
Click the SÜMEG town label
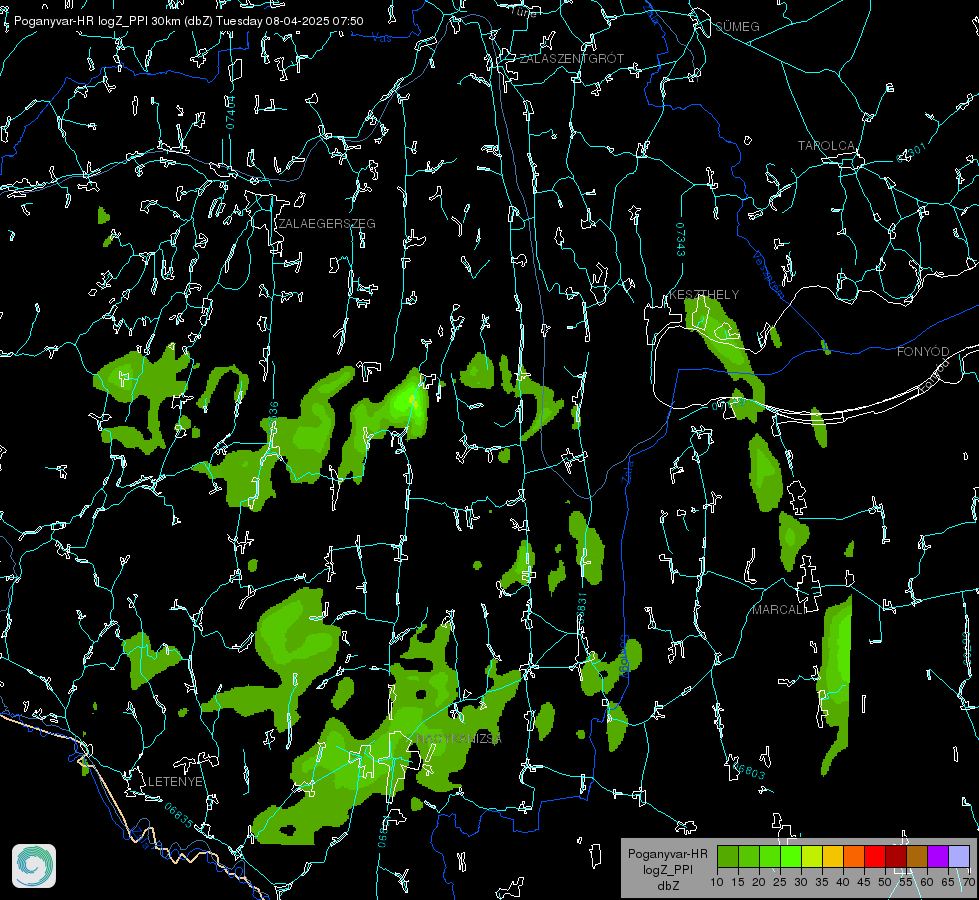tap(737, 26)
